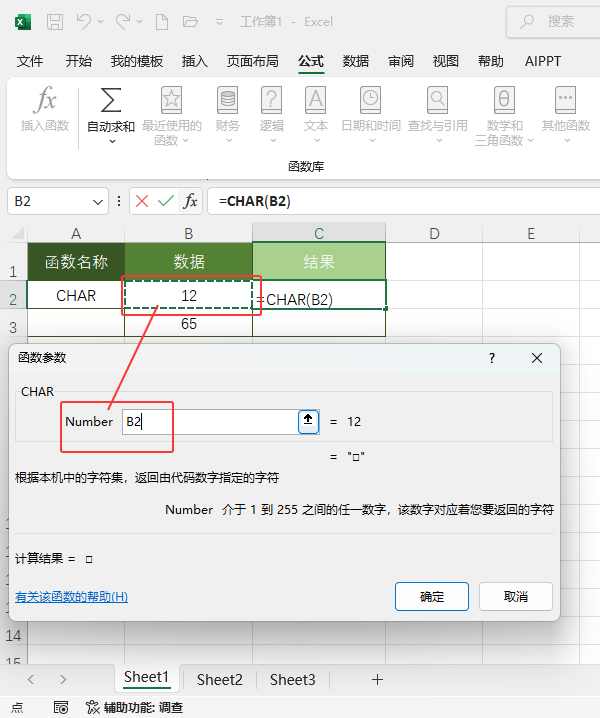Viewport: 600px width, 718px height.
Task: Click the 取消 button
Action: pyautogui.click(x=516, y=597)
